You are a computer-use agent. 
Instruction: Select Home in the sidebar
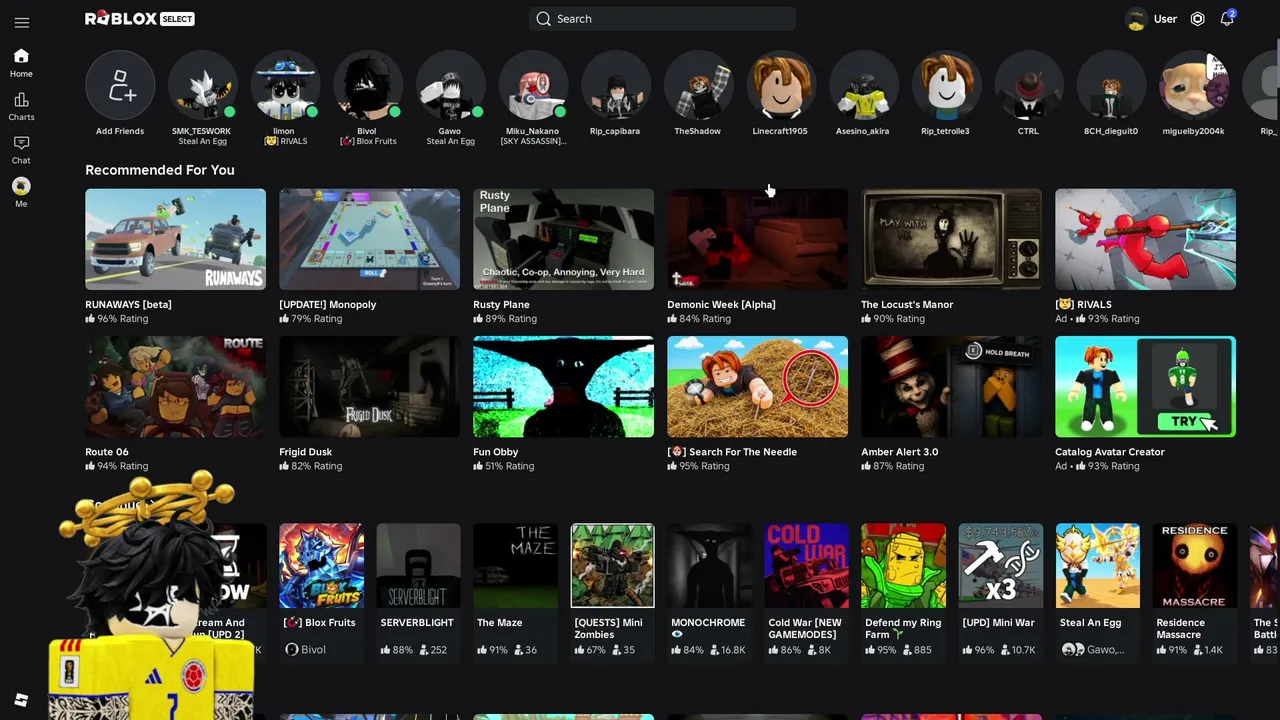[x=21, y=63]
